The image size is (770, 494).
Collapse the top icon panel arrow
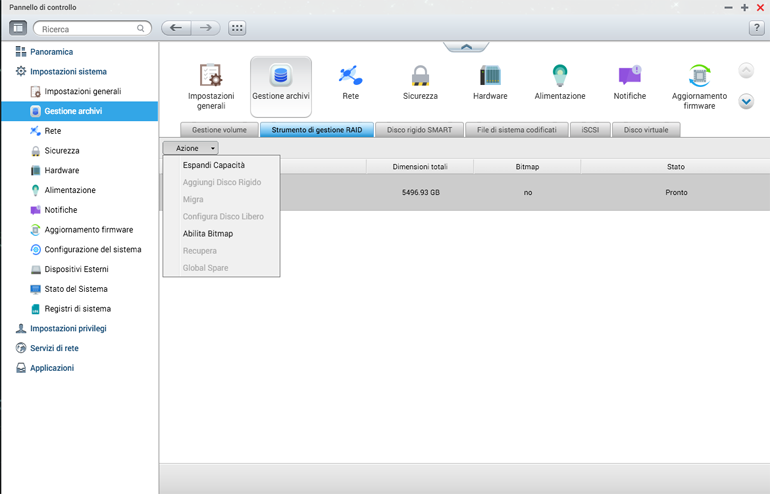coord(466,46)
